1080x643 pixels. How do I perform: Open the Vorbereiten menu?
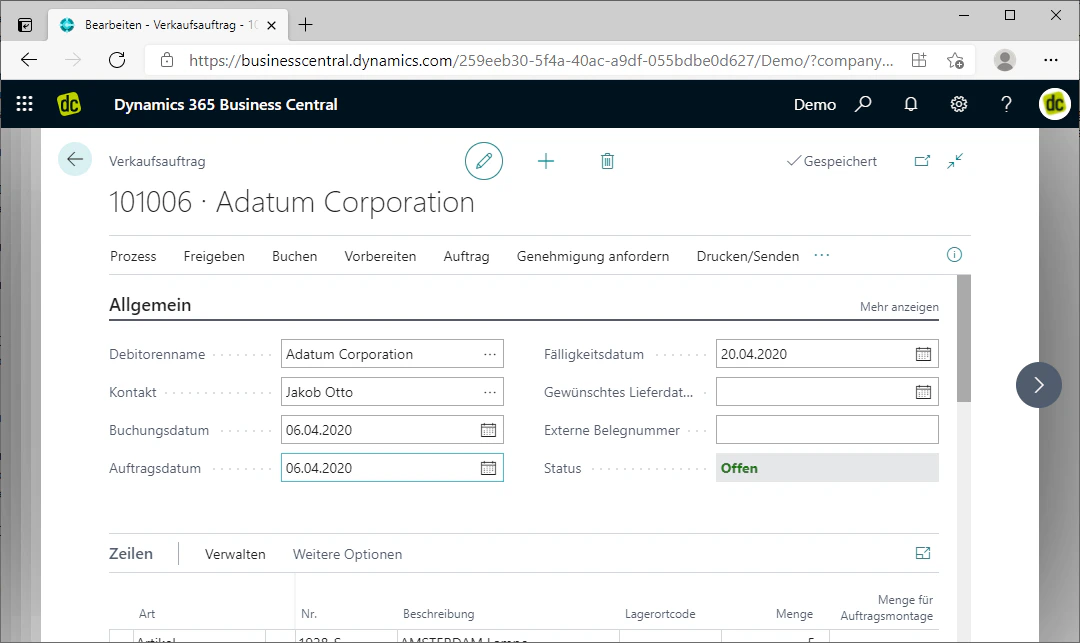[380, 256]
